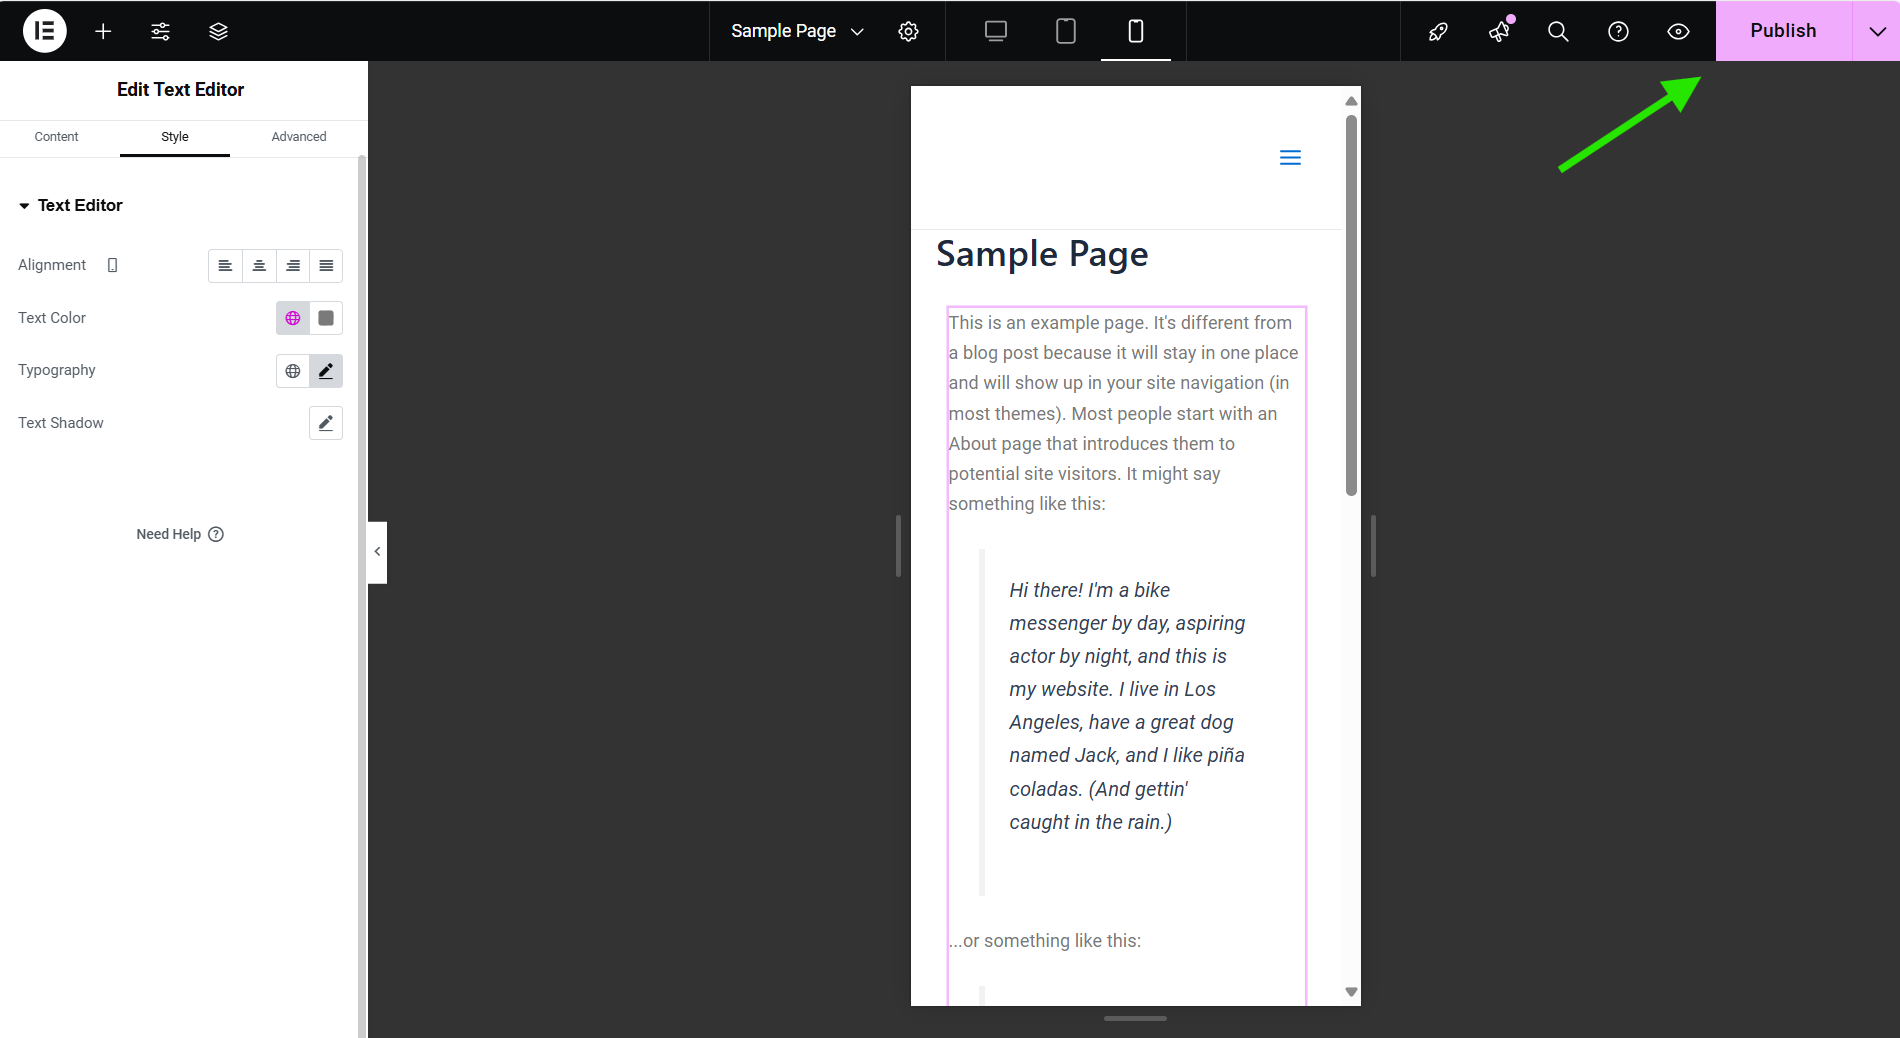Click the Elementor logo icon

coord(45,31)
